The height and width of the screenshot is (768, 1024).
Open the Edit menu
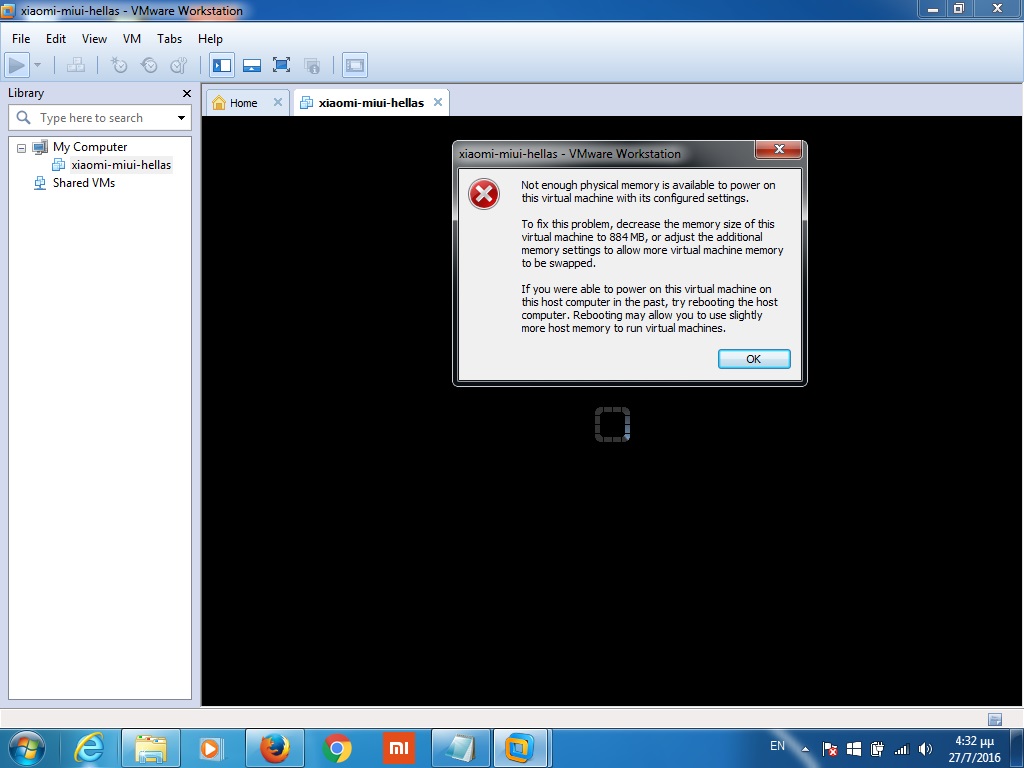pos(56,39)
